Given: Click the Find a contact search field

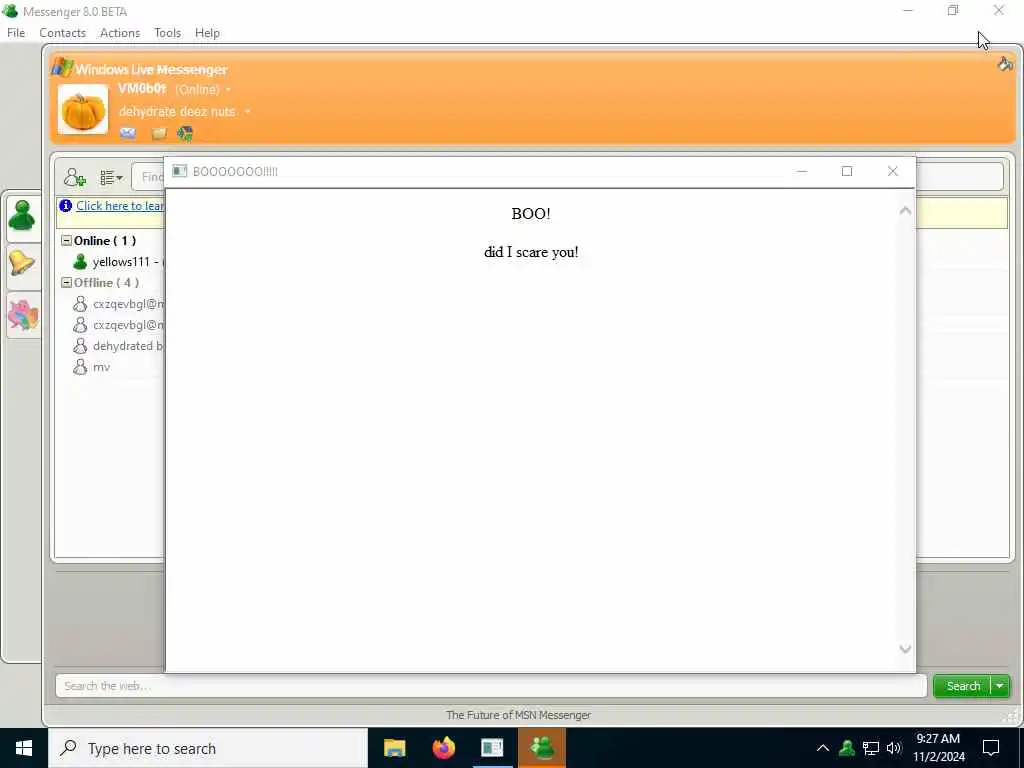Looking at the screenshot, I should (x=149, y=177).
